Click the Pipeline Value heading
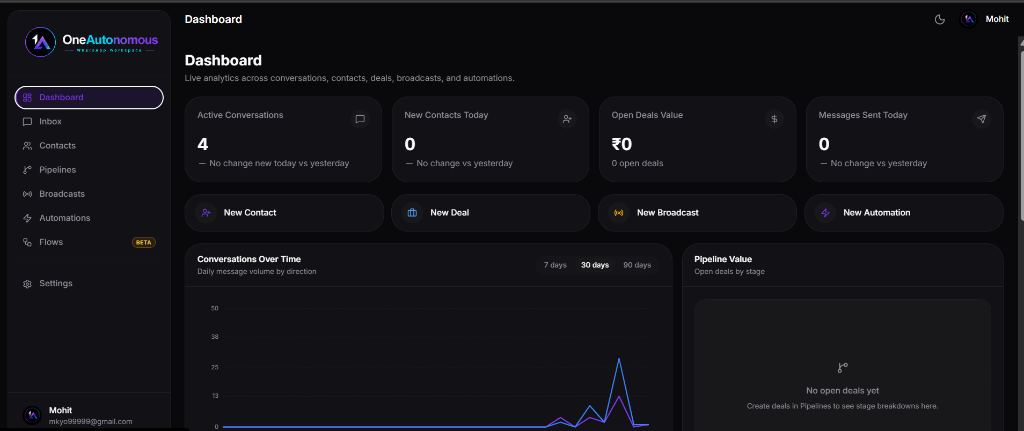 point(723,259)
